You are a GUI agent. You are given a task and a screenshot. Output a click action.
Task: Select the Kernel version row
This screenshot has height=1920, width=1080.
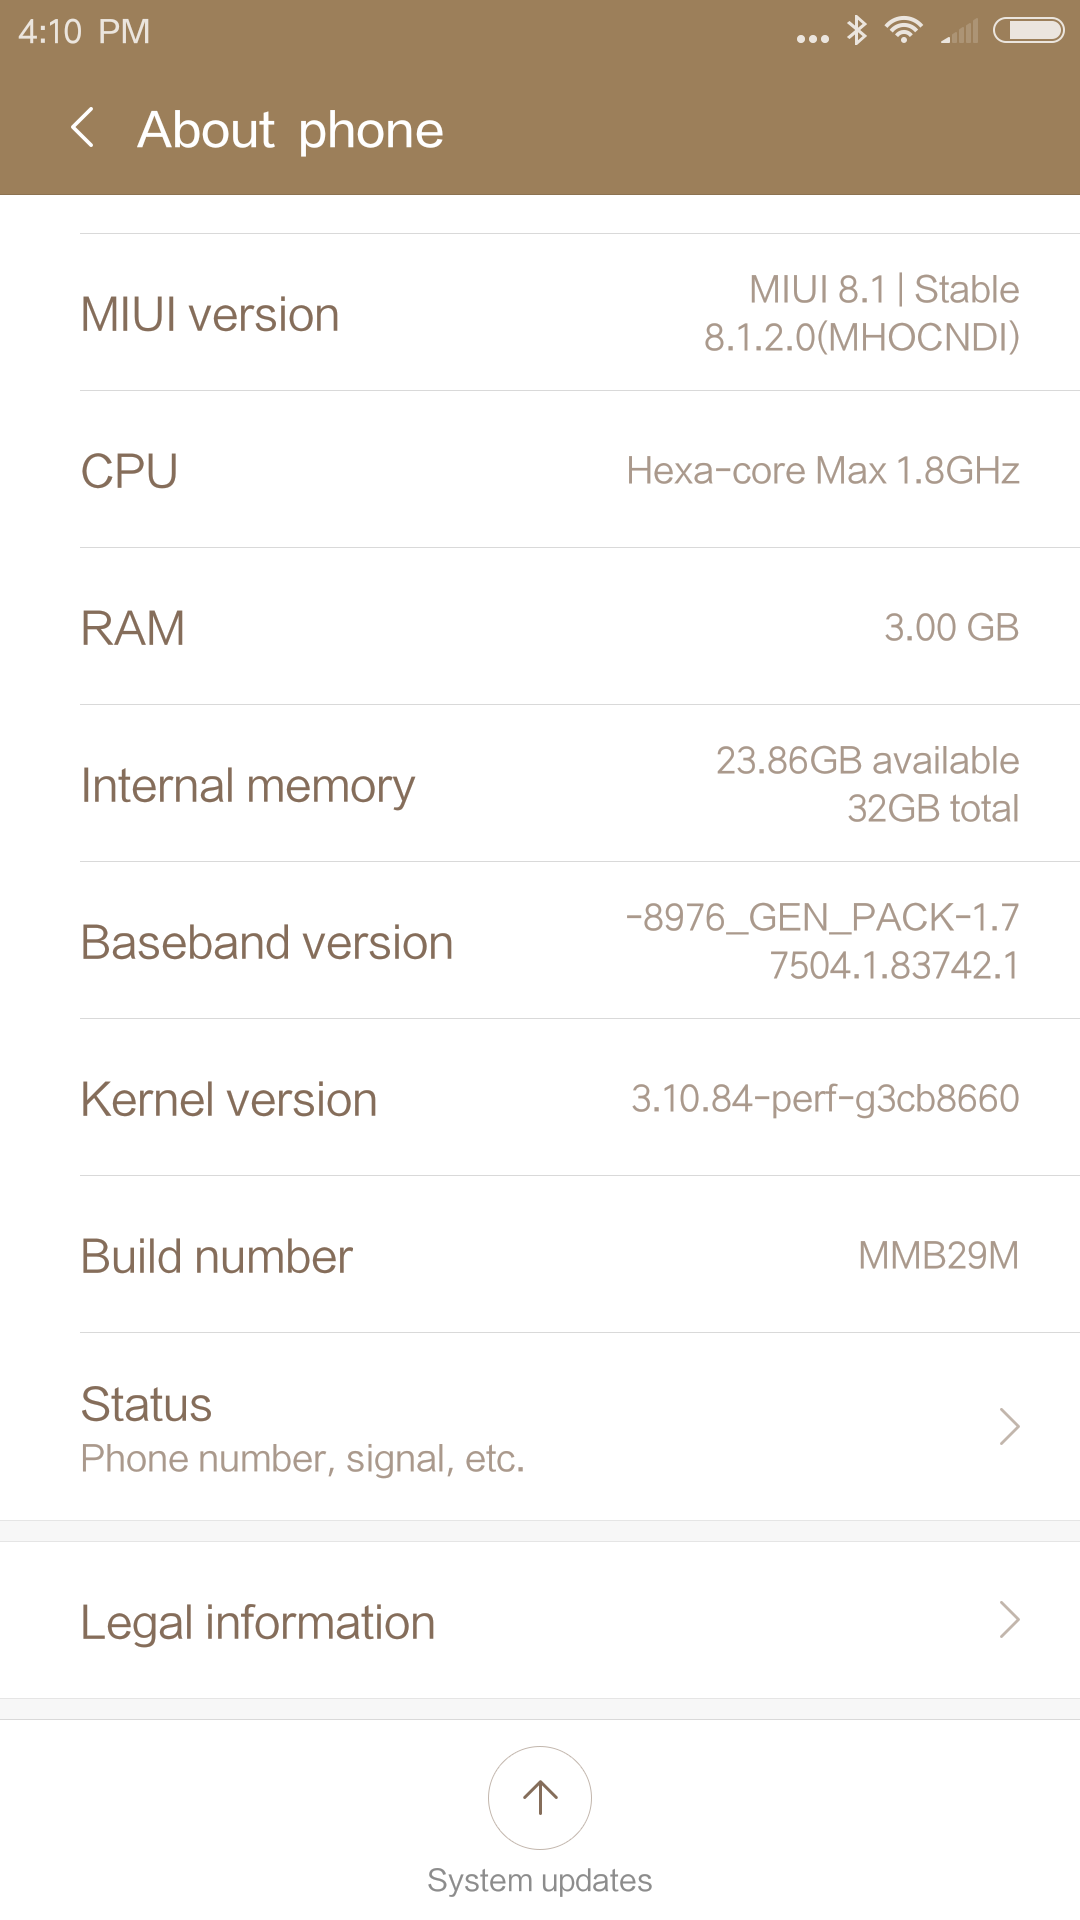[x=540, y=1099]
